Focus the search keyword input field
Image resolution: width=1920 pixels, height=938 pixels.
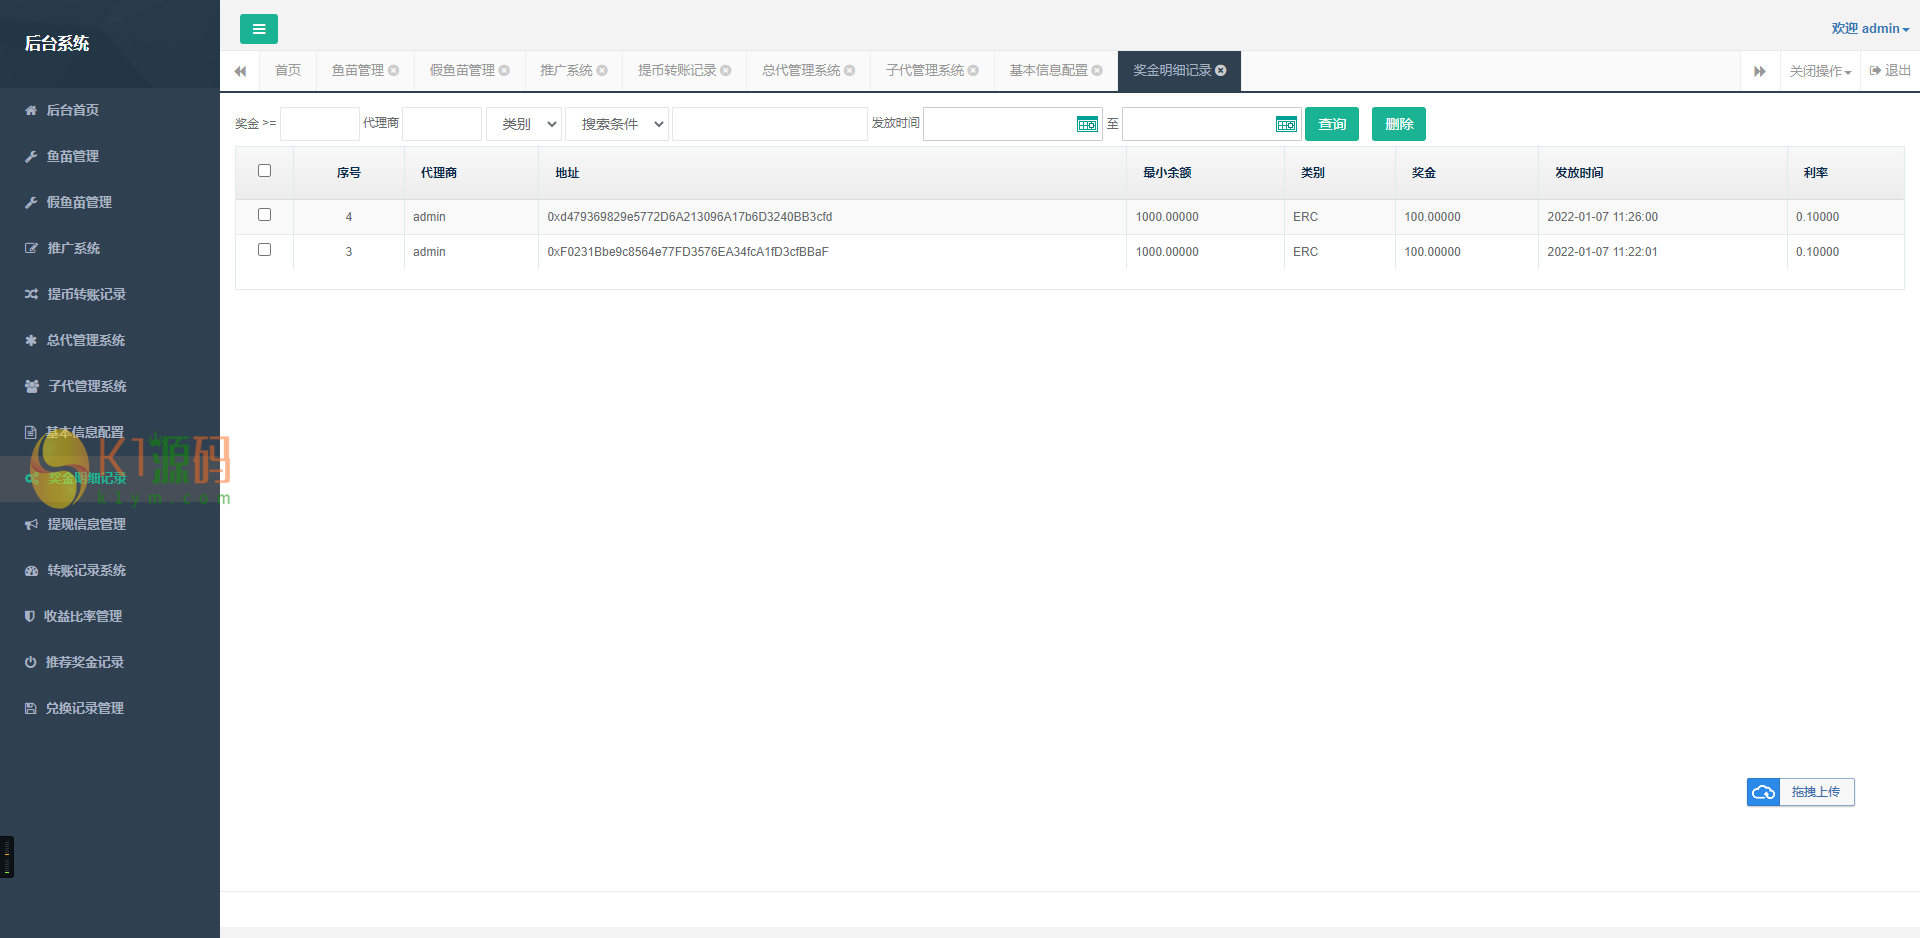(770, 124)
